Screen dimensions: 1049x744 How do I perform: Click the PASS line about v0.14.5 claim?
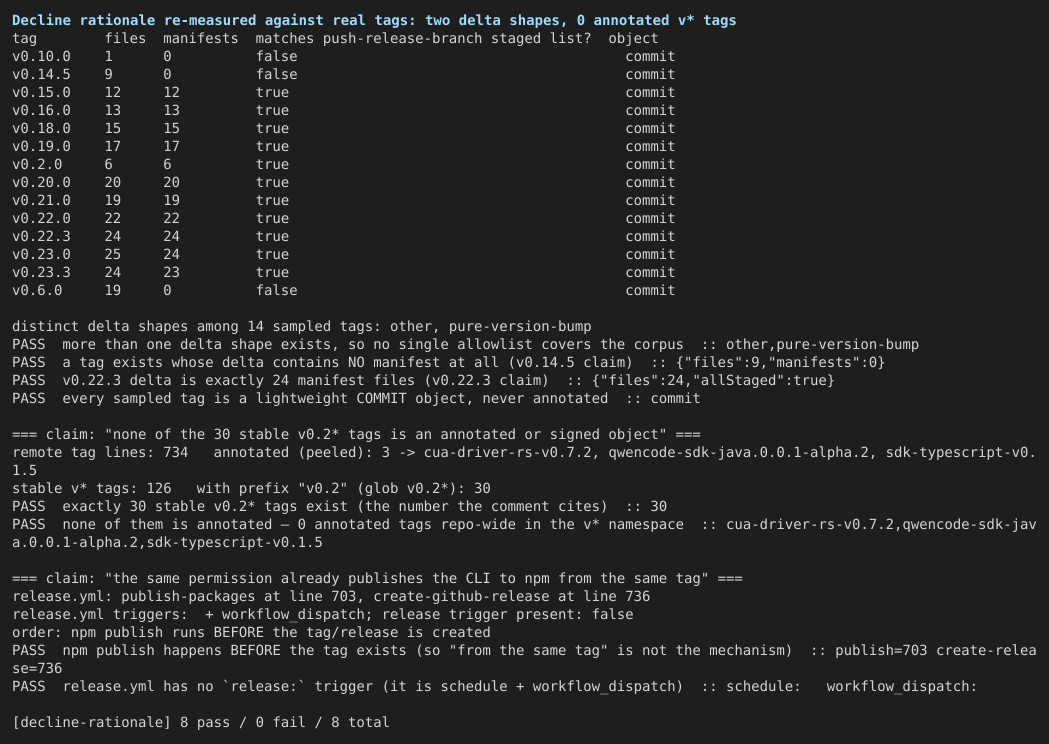[x=448, y=363]
